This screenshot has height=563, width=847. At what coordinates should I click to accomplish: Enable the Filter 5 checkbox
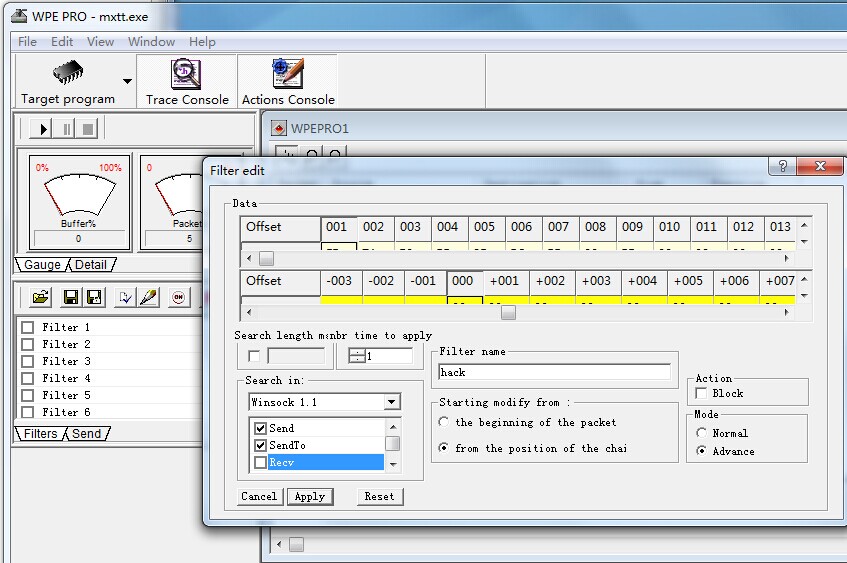tap(28, 395)
